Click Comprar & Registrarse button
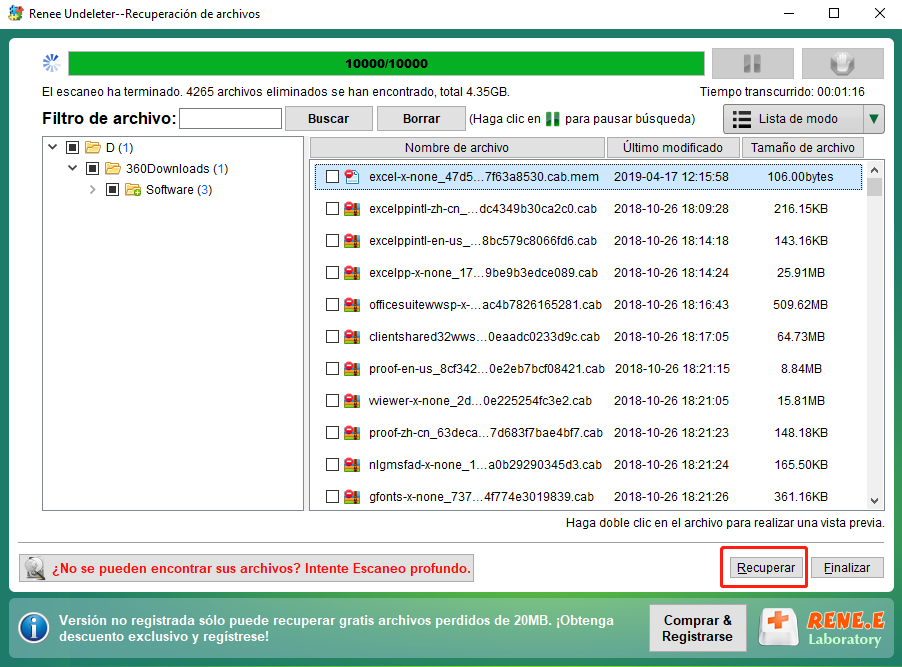Screen dimensions: 902x667 coord(697,628)
